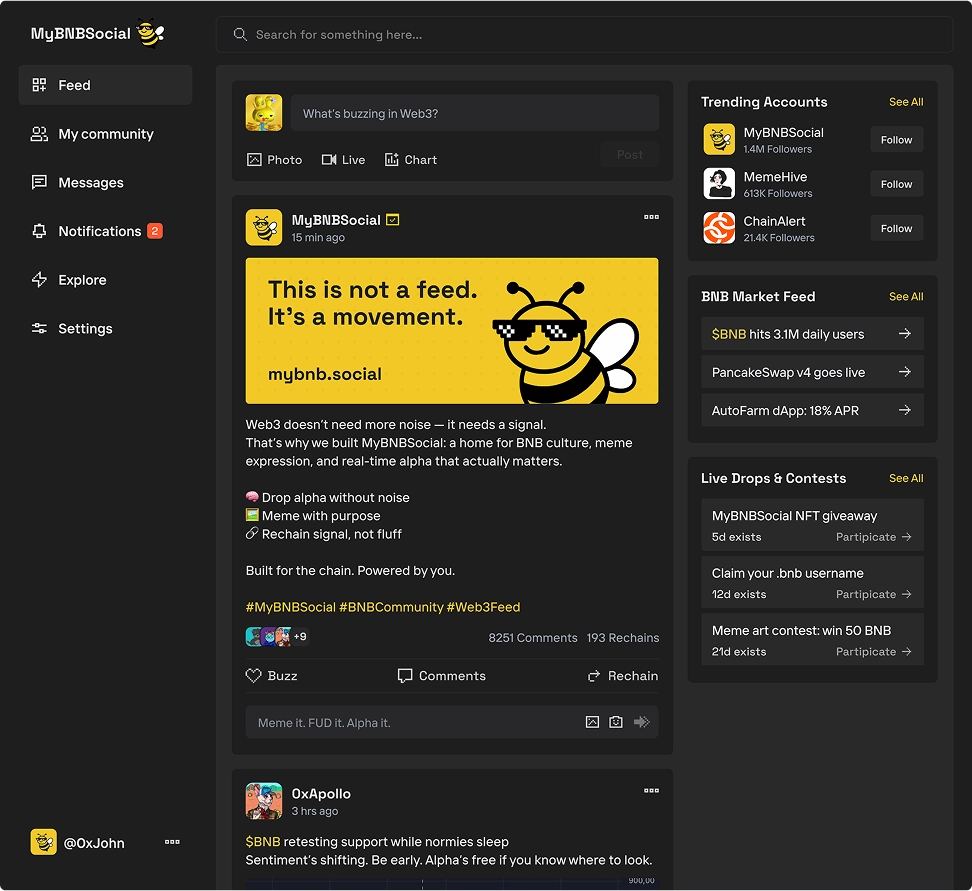Click the @0xJohn username
972x891 pixels.
[94, 843]
